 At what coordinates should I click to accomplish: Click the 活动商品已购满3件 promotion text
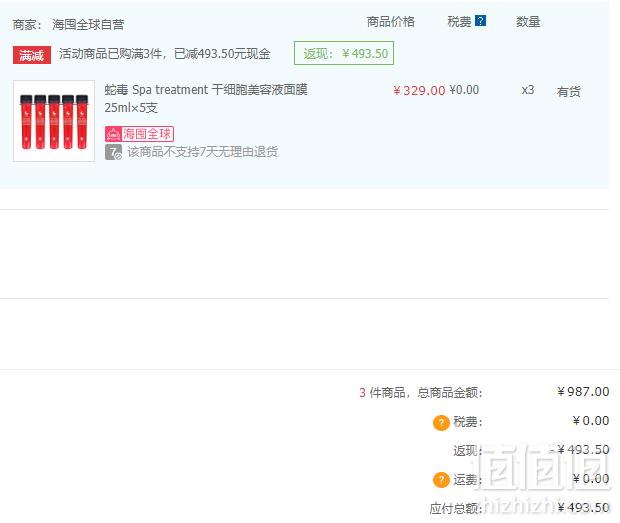[164, 54]
